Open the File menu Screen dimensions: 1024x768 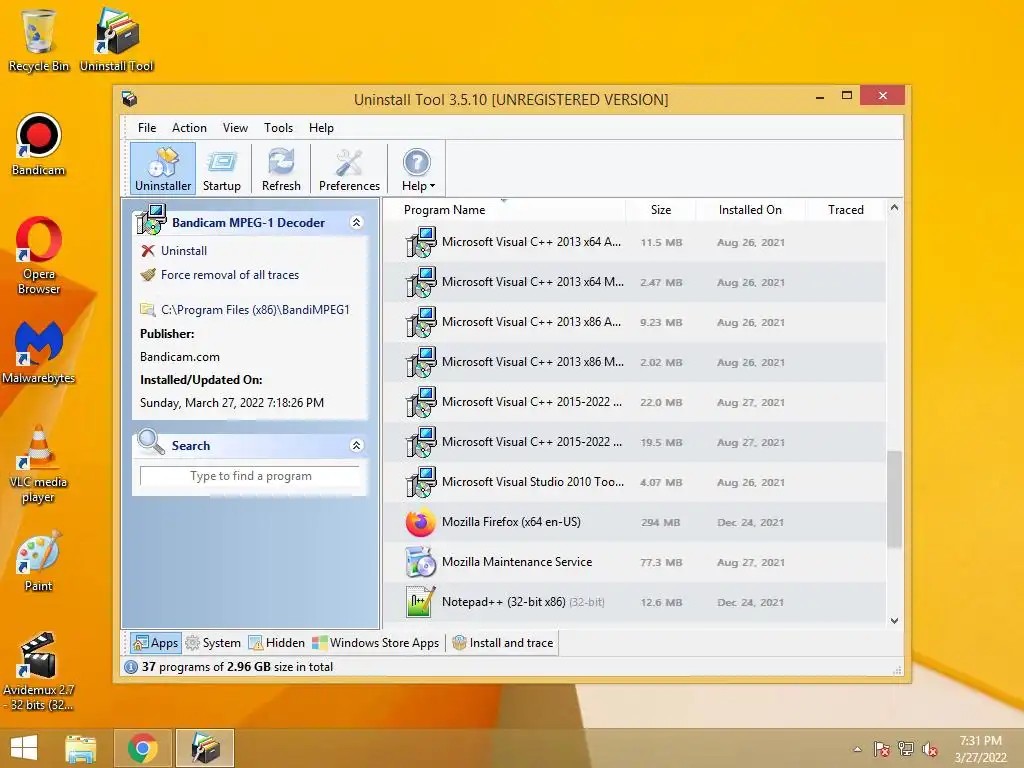[147, 128]
